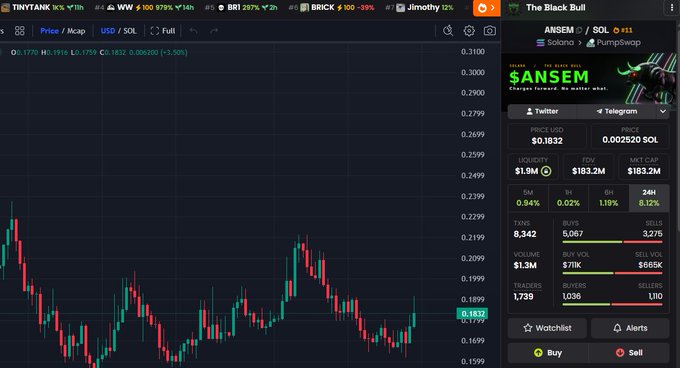Click the MKT CAP $183.2M value

point(644,171)
